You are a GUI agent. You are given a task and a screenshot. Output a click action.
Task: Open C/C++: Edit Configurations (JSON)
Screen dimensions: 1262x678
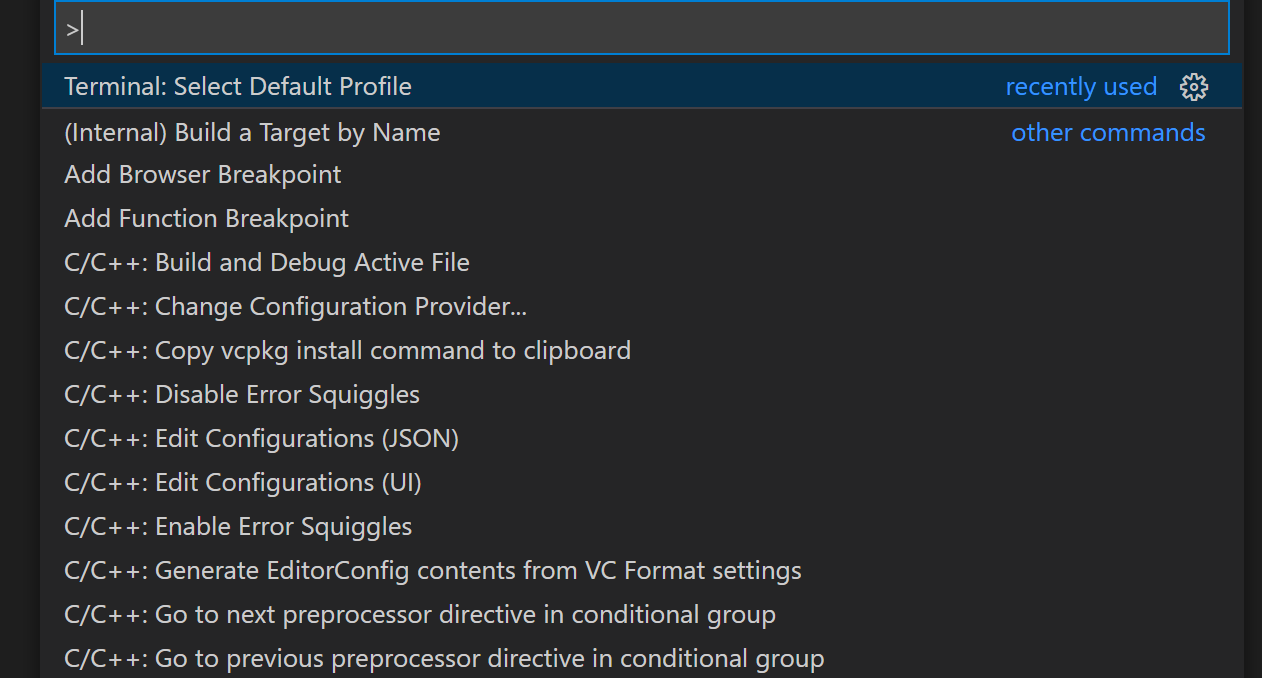261,439
